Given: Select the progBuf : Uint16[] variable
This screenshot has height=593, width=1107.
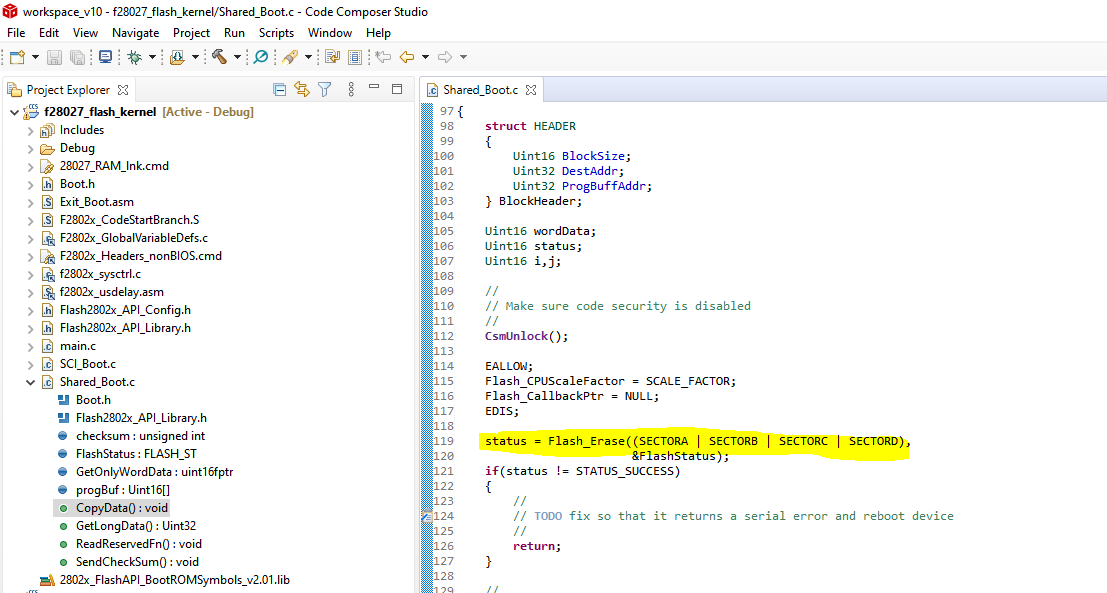Looking at the screenshot, I should (x=123, y=490).
